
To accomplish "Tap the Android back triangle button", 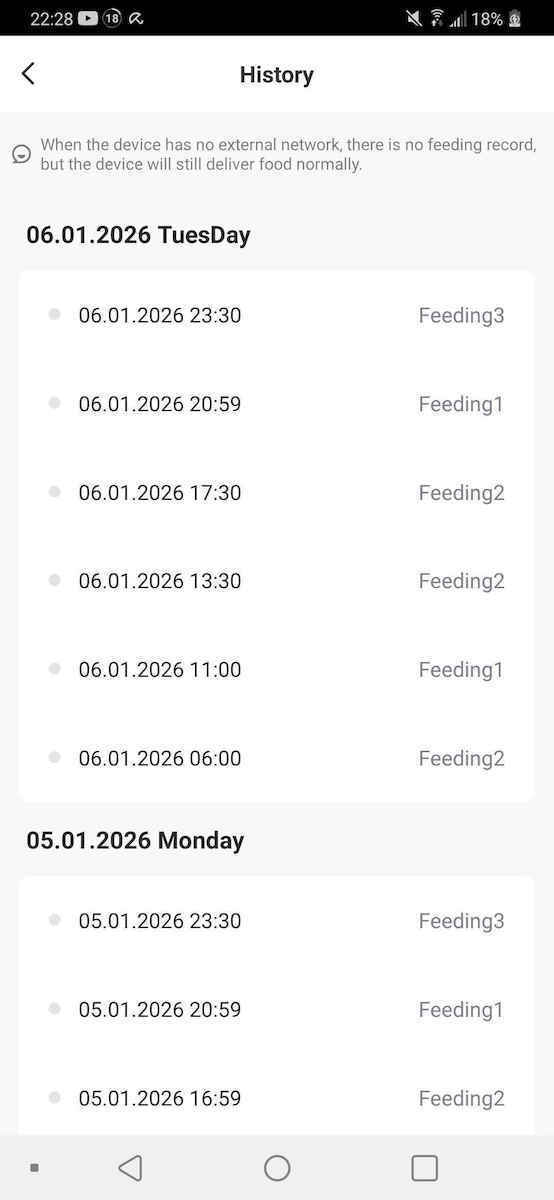I will tap(130, 1168).
